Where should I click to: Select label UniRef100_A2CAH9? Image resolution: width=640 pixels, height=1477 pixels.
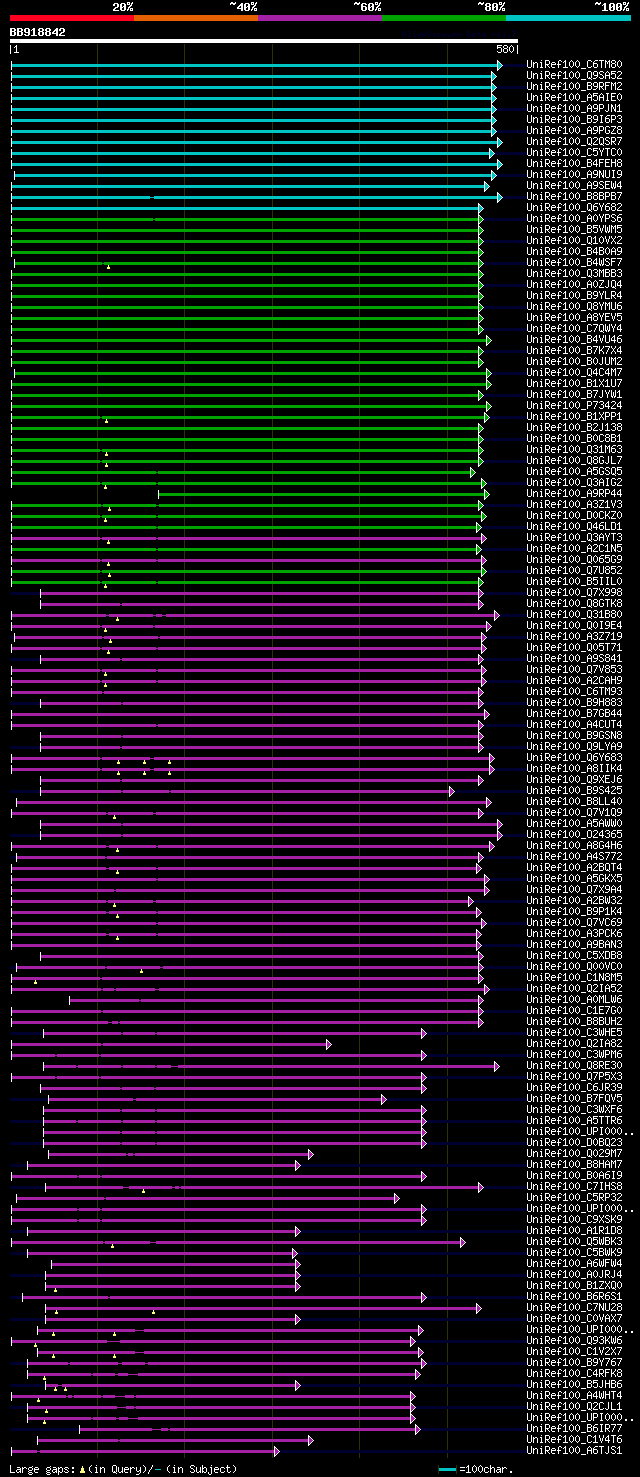click(574, 681)
